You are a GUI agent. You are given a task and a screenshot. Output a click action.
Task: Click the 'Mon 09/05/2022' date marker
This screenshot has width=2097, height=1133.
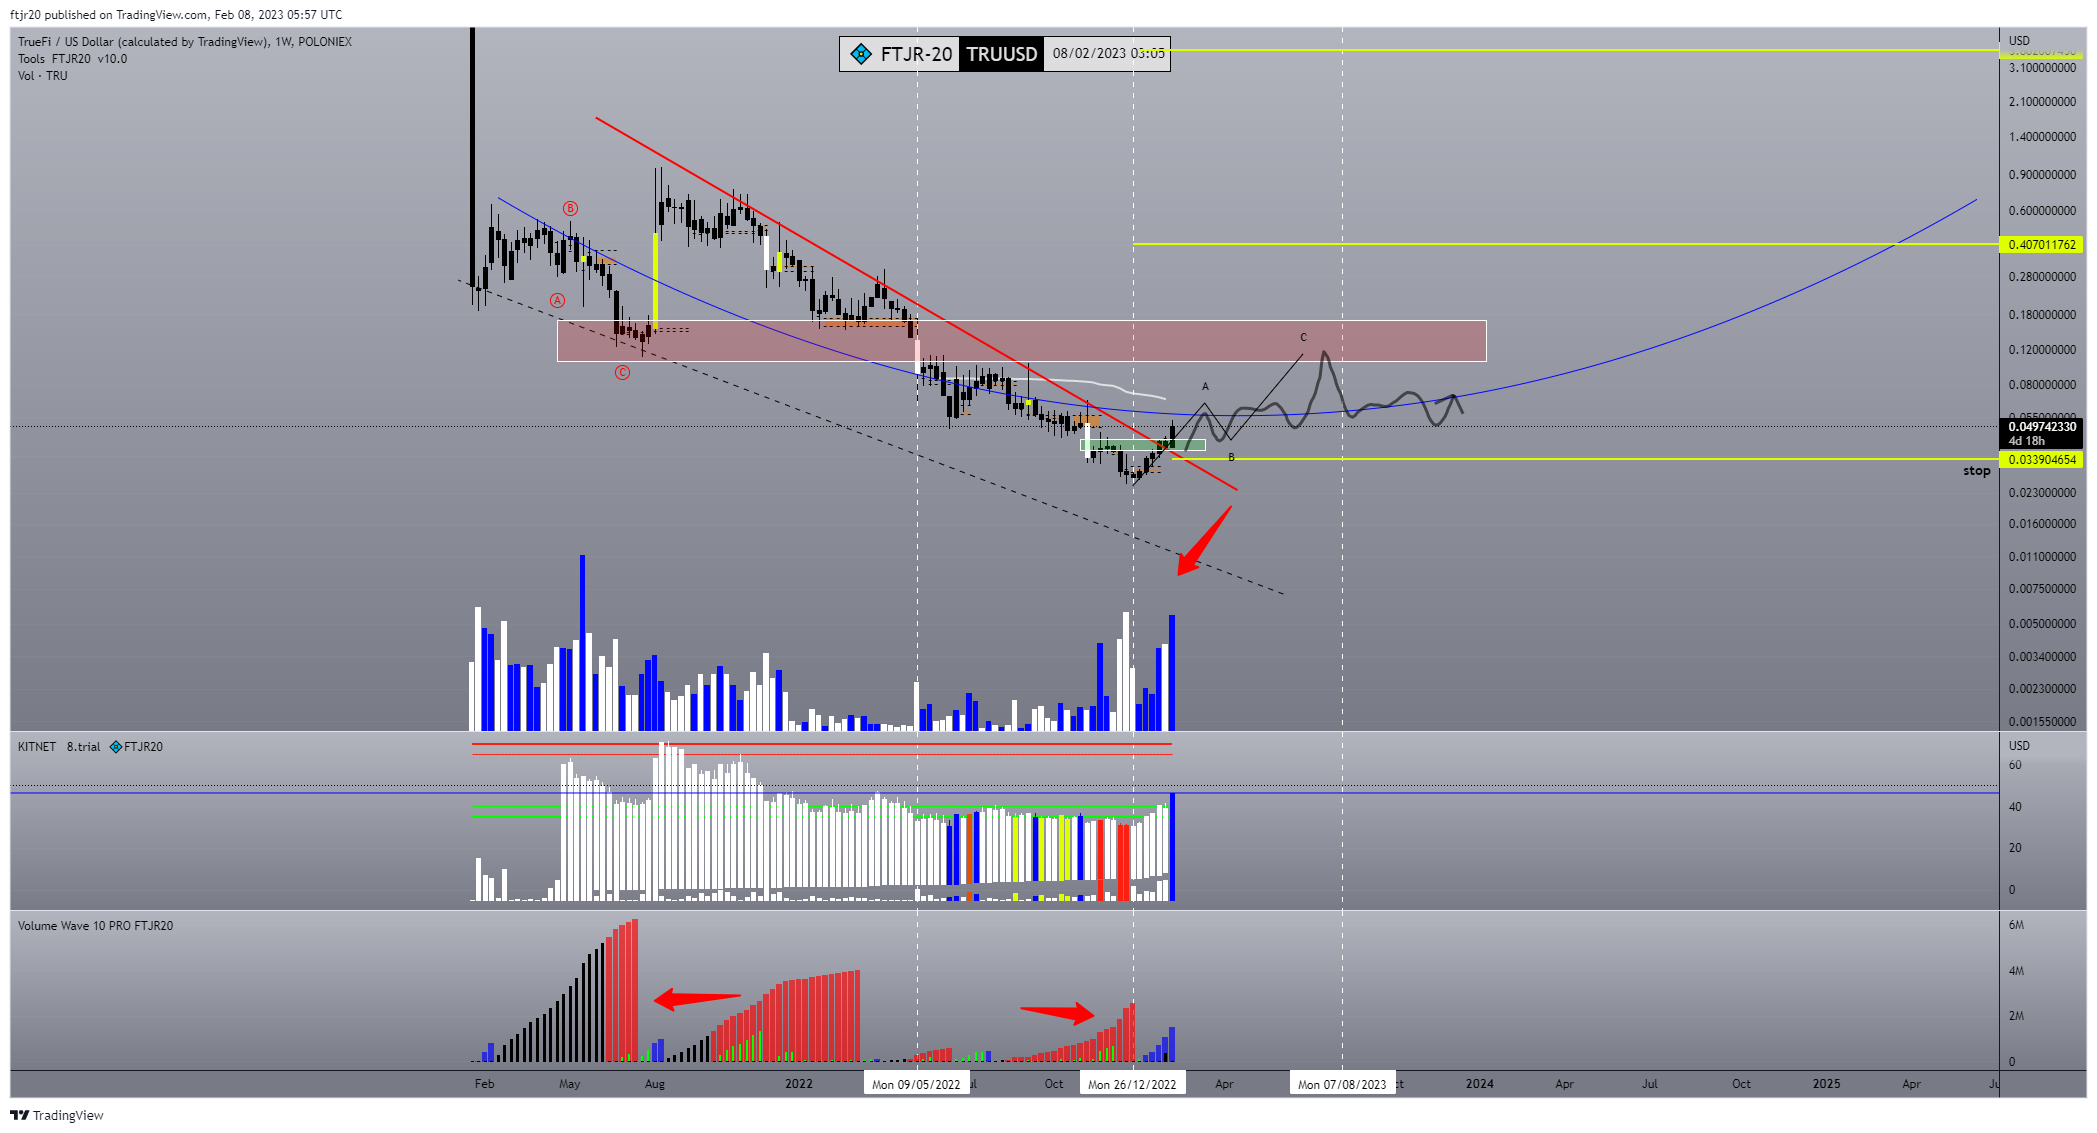coord(916,1084)
